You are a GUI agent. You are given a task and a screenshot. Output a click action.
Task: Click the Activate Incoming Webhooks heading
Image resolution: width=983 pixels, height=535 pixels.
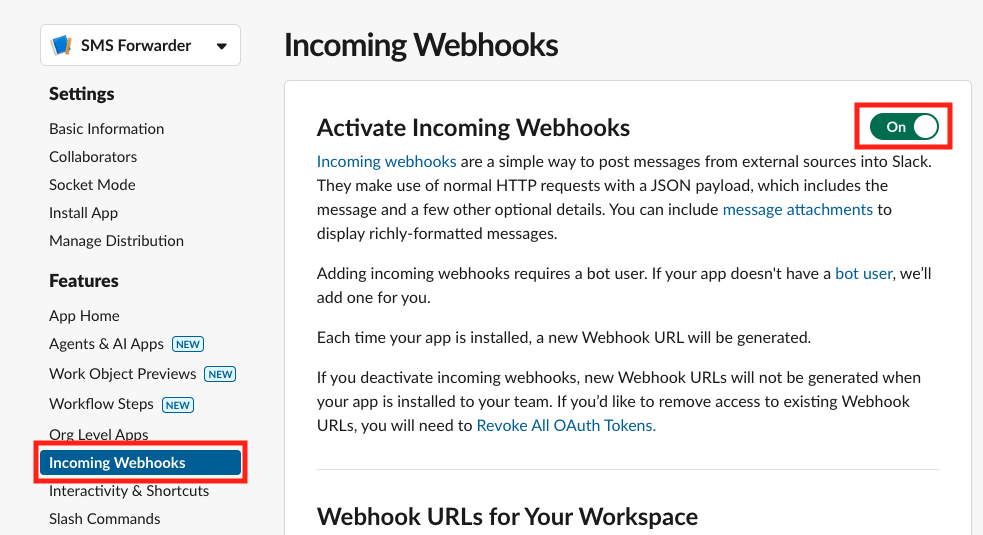473,128
